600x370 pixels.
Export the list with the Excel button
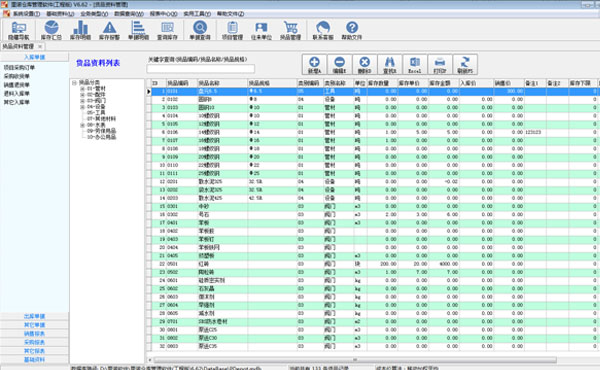415,65
